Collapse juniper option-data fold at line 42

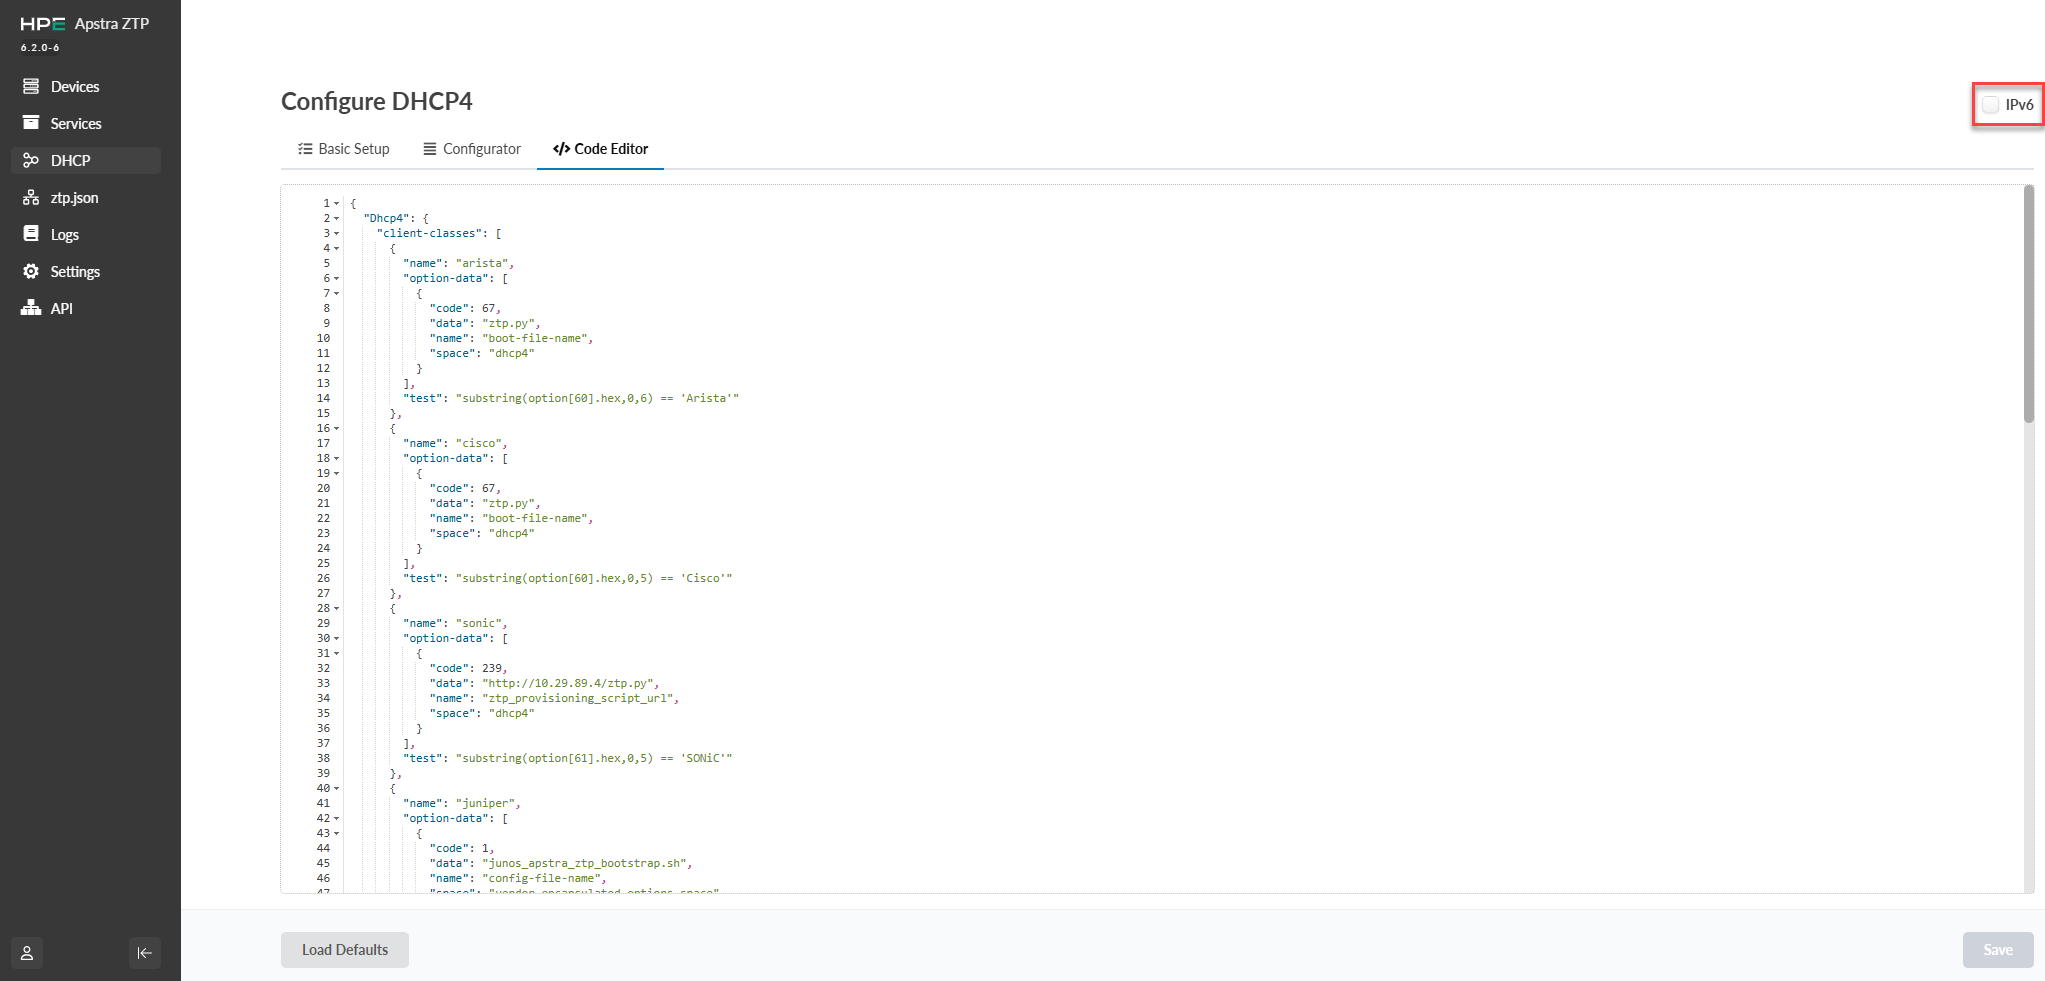coord(336,818)
